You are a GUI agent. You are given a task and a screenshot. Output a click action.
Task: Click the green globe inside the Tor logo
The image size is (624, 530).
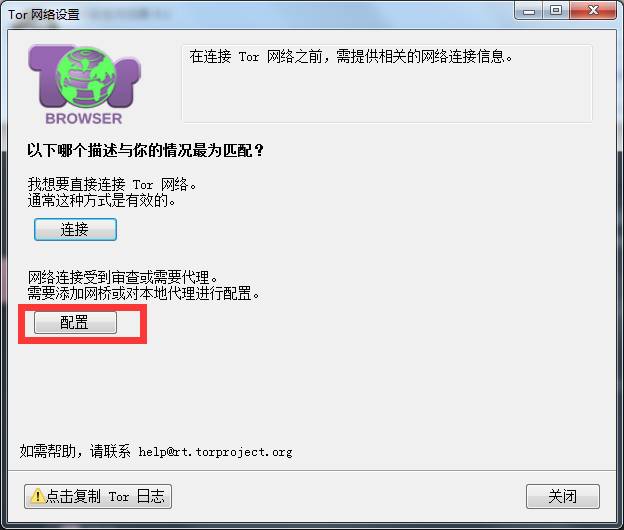click(x=86, y=76)
